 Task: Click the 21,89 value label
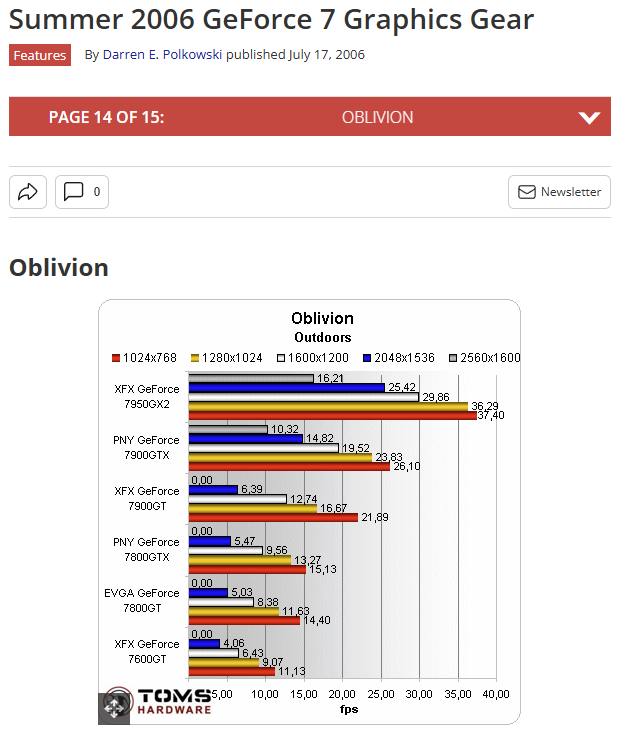(x=375, y=517)
